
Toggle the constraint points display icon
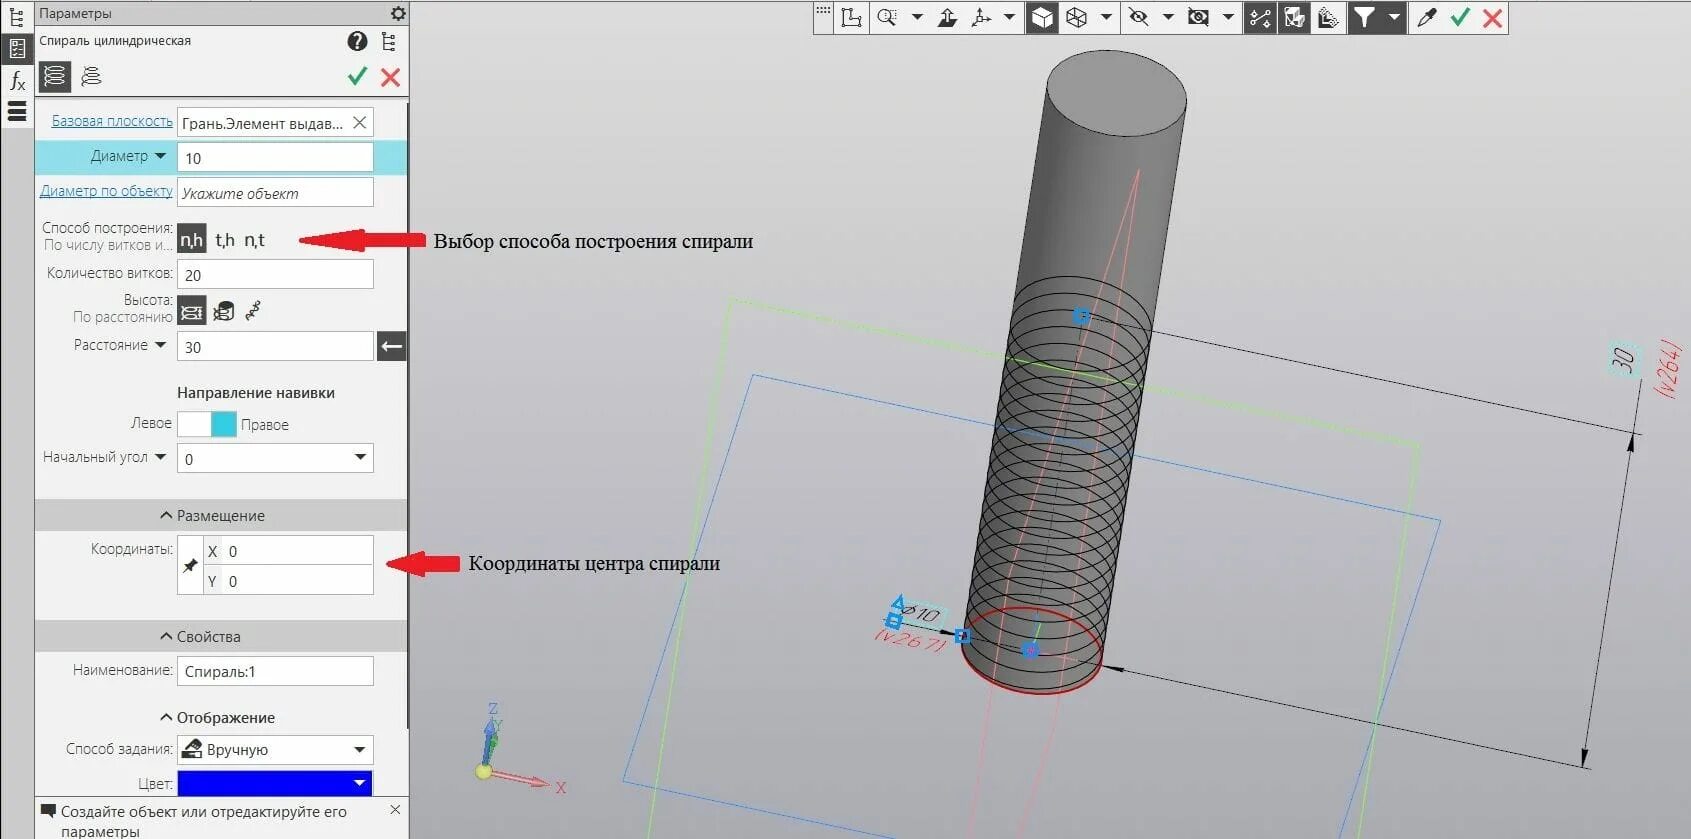click(1260, 18)
